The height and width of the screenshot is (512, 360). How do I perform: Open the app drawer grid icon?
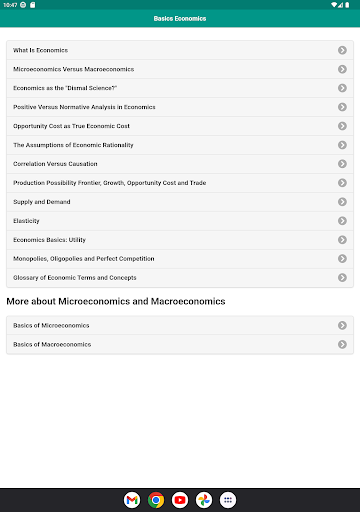(228, 500)
